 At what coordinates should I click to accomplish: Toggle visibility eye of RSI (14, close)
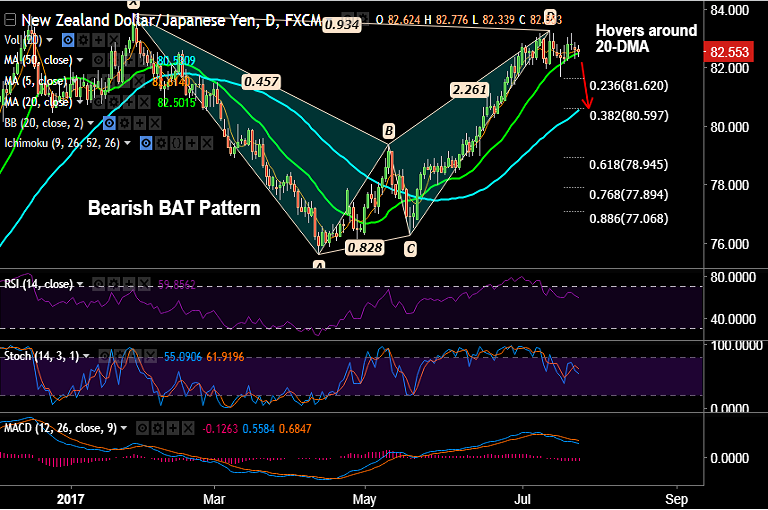[98, 284]
